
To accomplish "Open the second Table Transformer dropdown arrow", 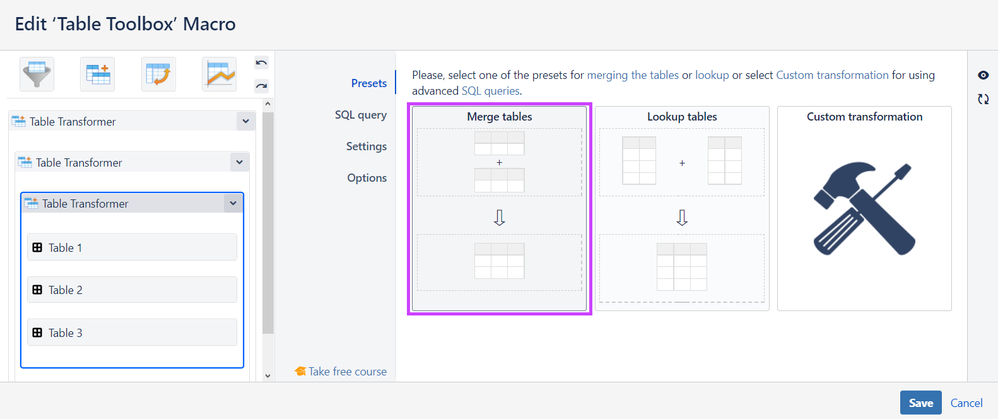I will [239, 162].
